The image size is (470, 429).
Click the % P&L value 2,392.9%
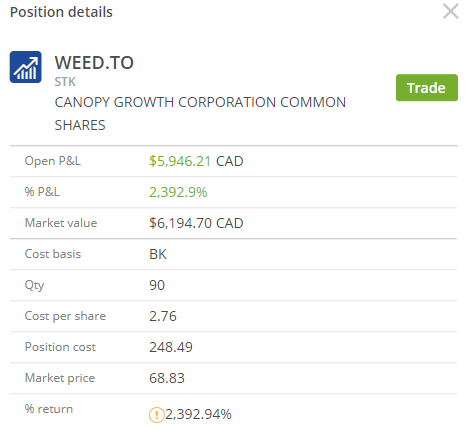click(x=178, y=192)
